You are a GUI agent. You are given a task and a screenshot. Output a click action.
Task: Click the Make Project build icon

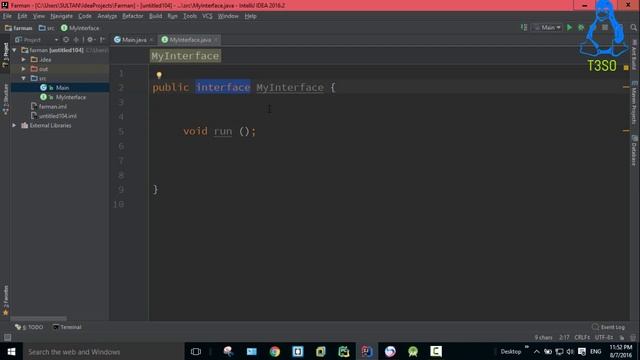[x=524, y=27]
